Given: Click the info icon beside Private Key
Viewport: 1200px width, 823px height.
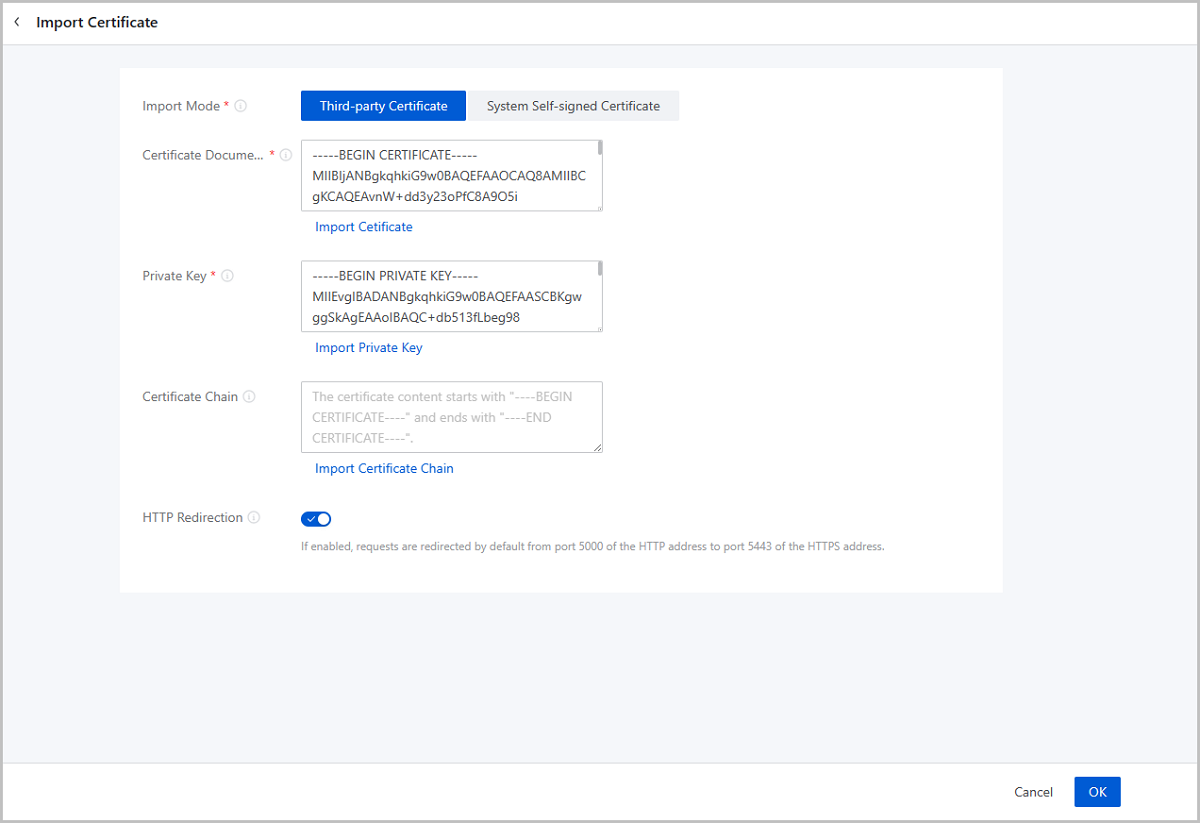Looking at the screenshot, I should click(x=227, y=276).
